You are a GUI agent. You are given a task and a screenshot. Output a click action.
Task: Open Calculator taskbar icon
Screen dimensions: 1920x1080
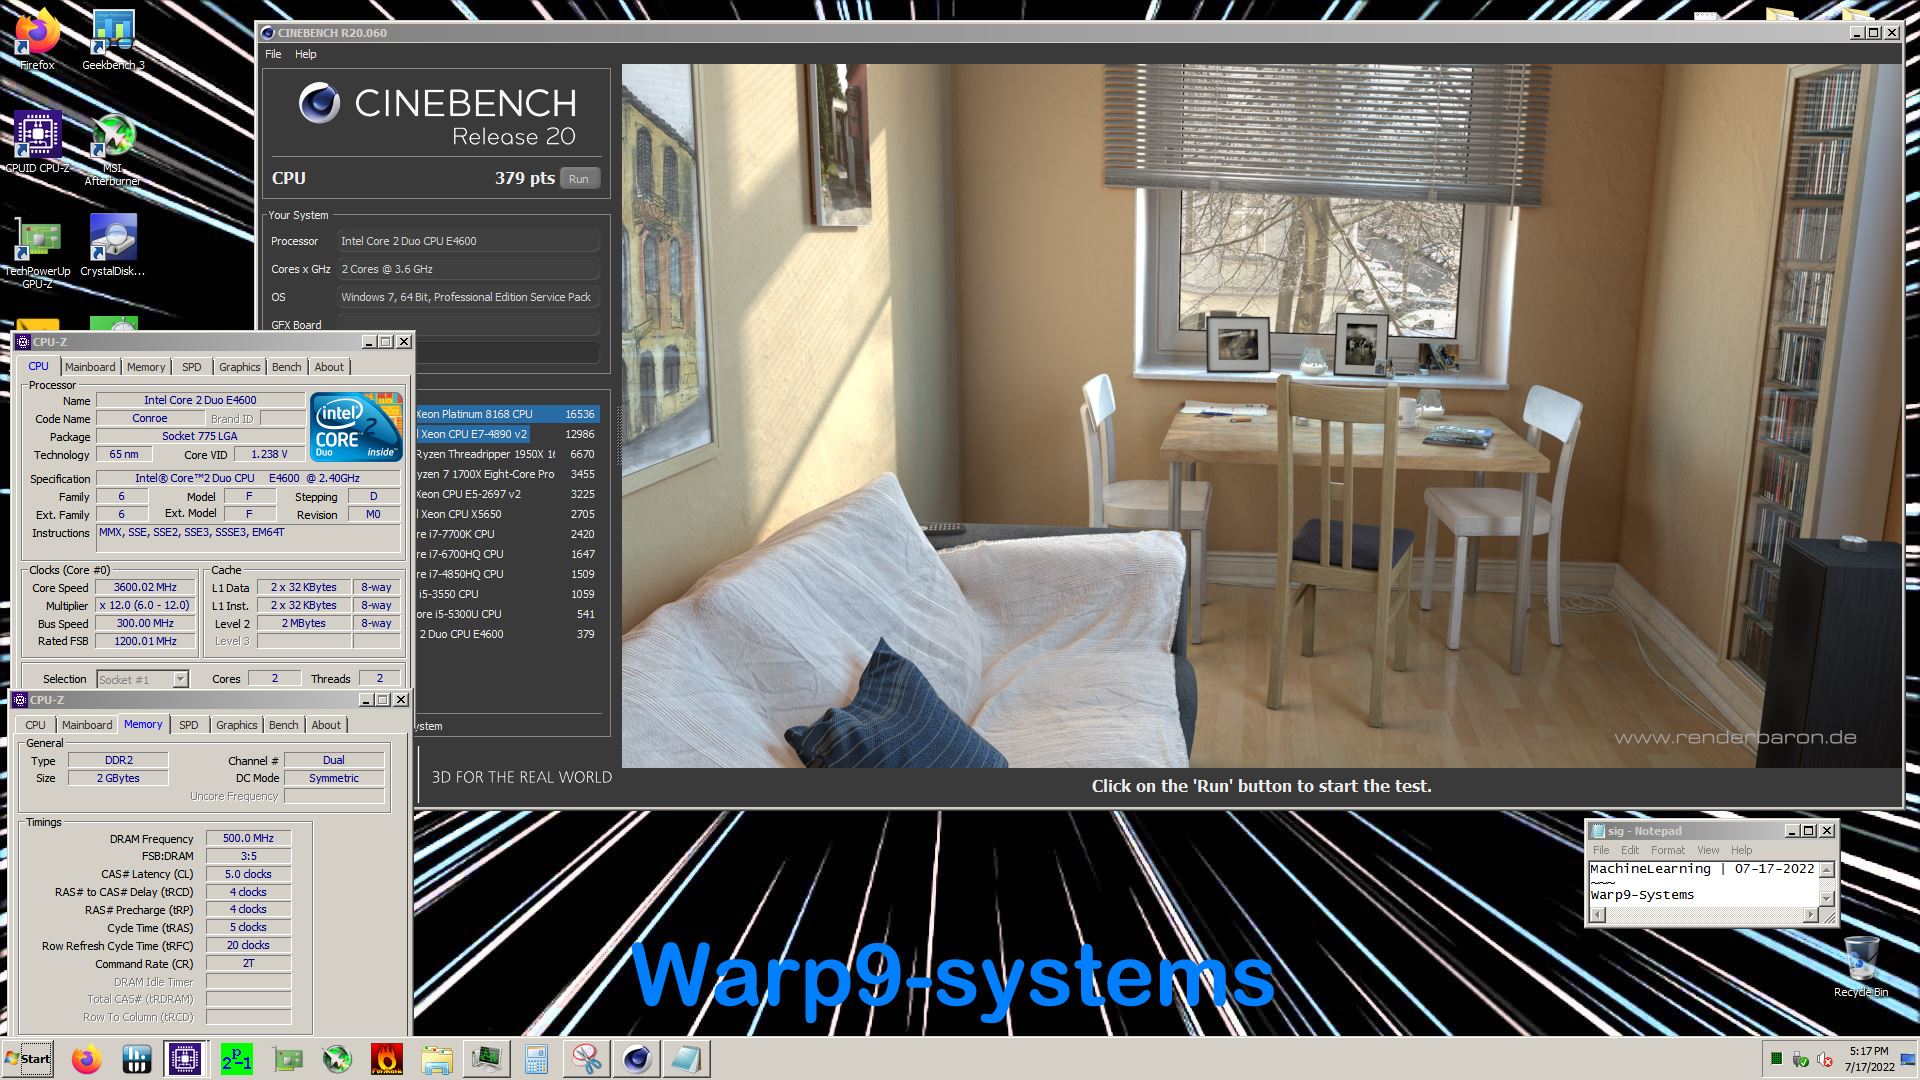[537, 1059]
